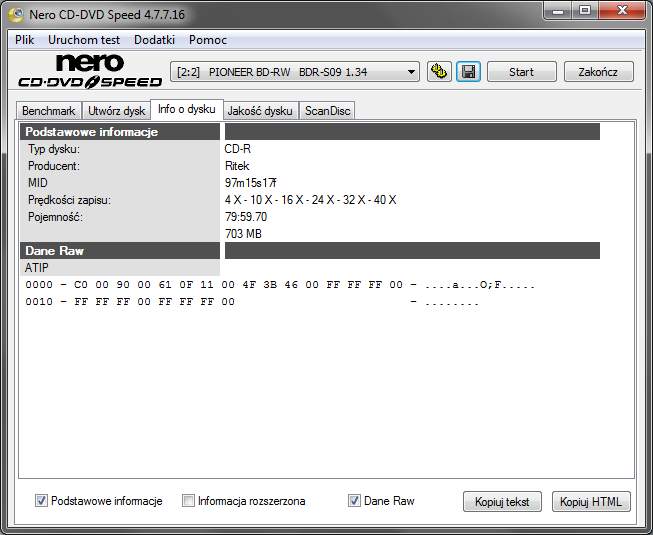Click the Producent label
The image size is (653, 535).
point(54,166)
